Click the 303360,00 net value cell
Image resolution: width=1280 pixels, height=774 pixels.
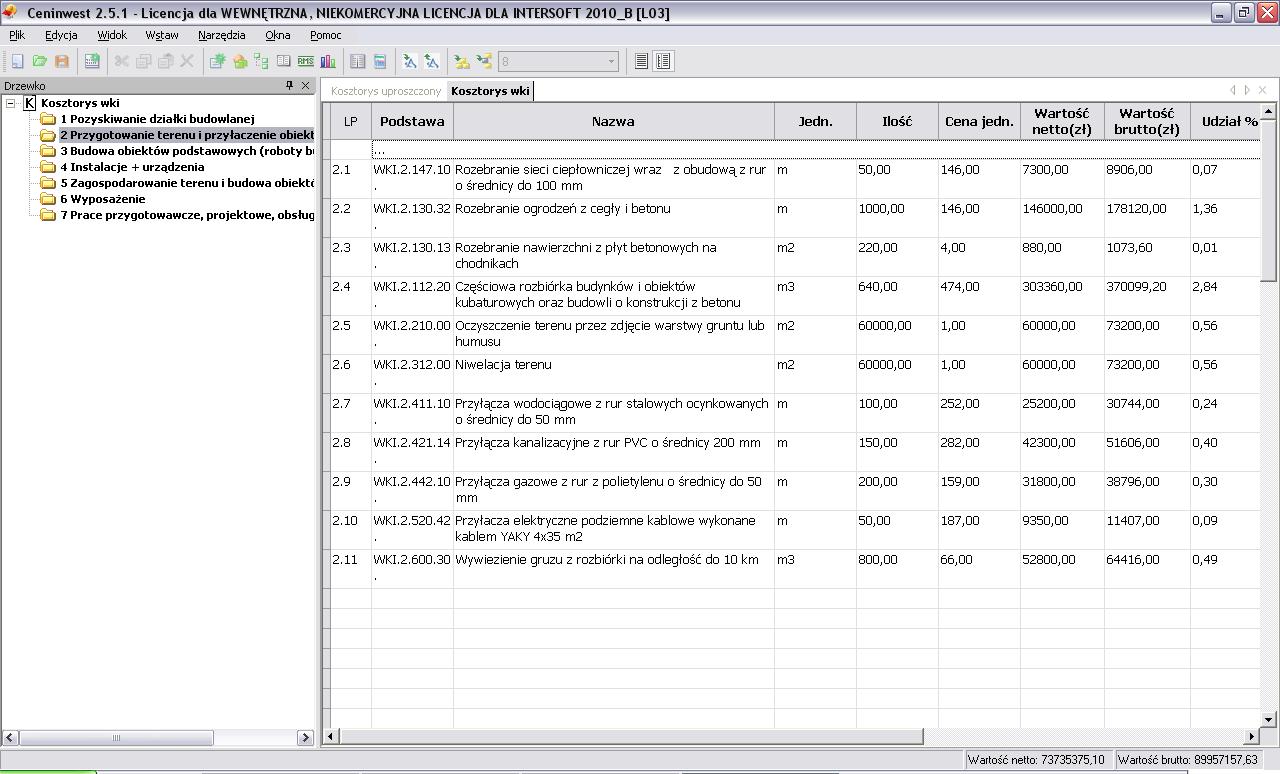coord(1062,296)
